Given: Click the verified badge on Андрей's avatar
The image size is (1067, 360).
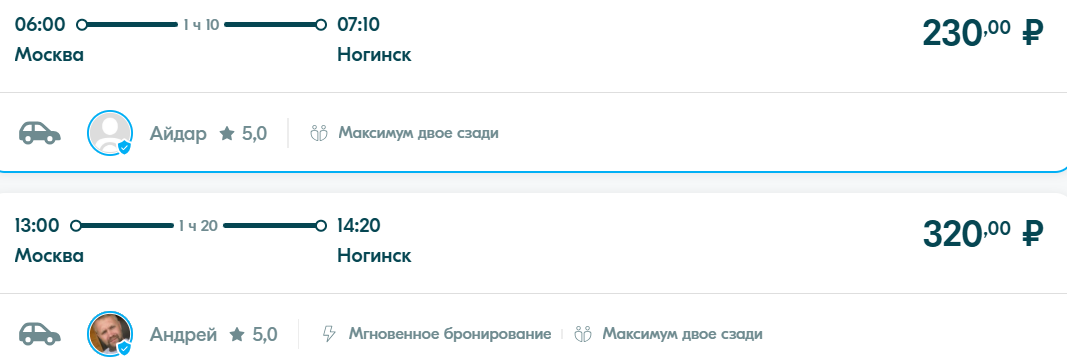Looking at the screenshot, I should (x=124, y=348).
